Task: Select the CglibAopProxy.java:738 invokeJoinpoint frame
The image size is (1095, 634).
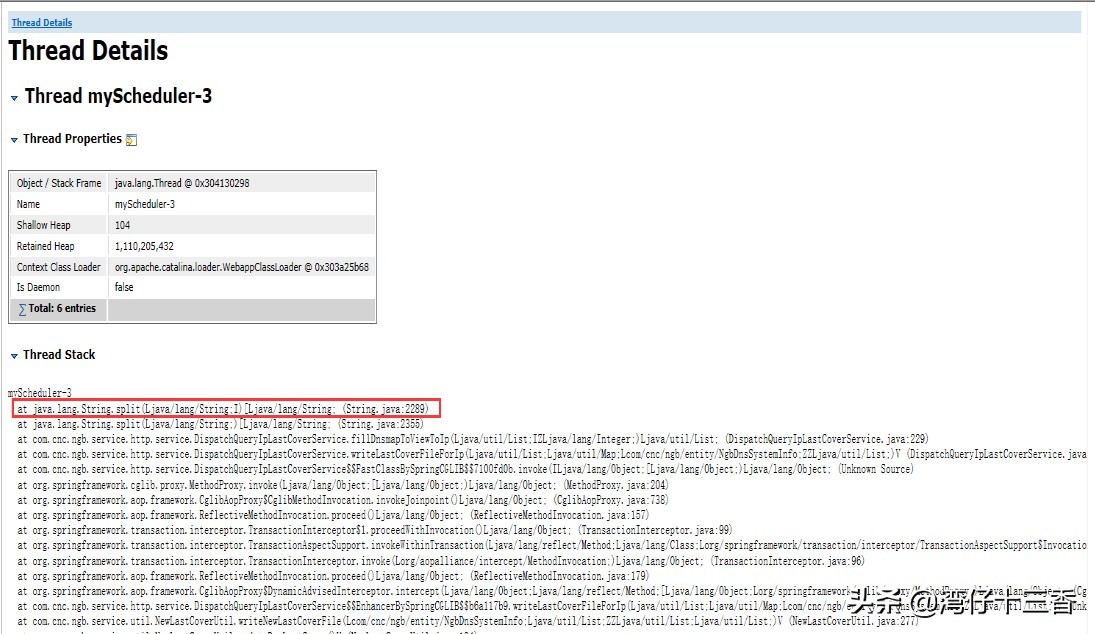Action: point(343,500)
